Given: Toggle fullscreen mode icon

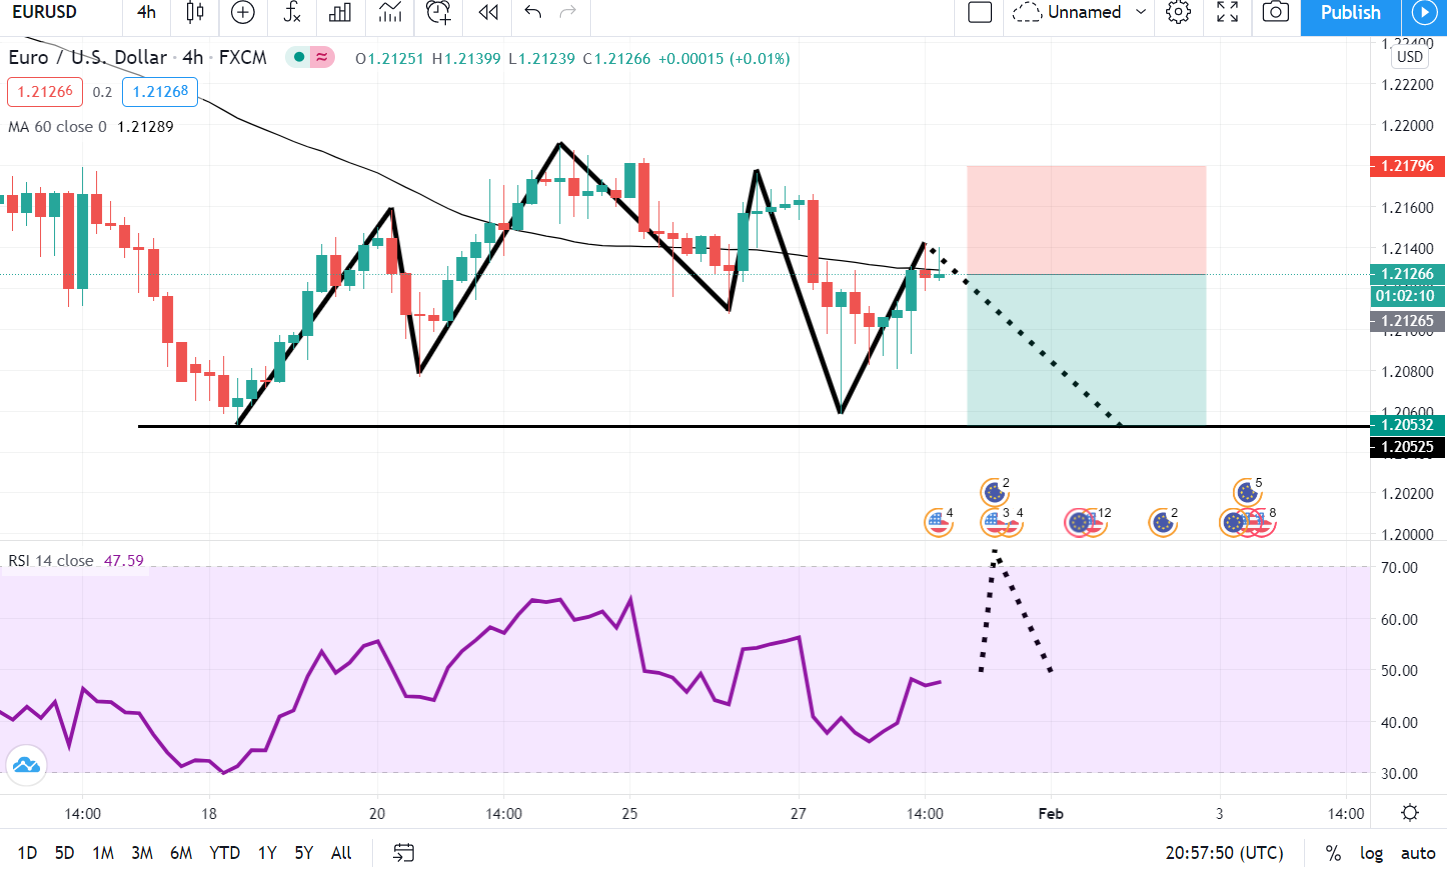Looking at the screenshot, I should 1227,13.
